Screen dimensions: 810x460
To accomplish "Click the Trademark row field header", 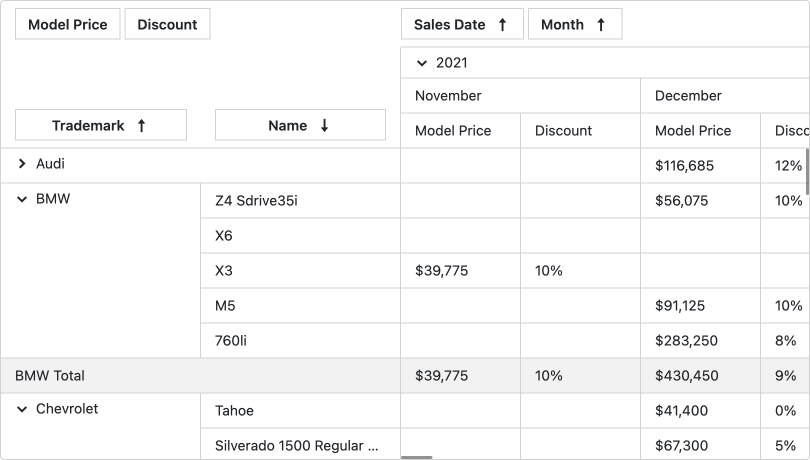I will [x=88, y=126].
